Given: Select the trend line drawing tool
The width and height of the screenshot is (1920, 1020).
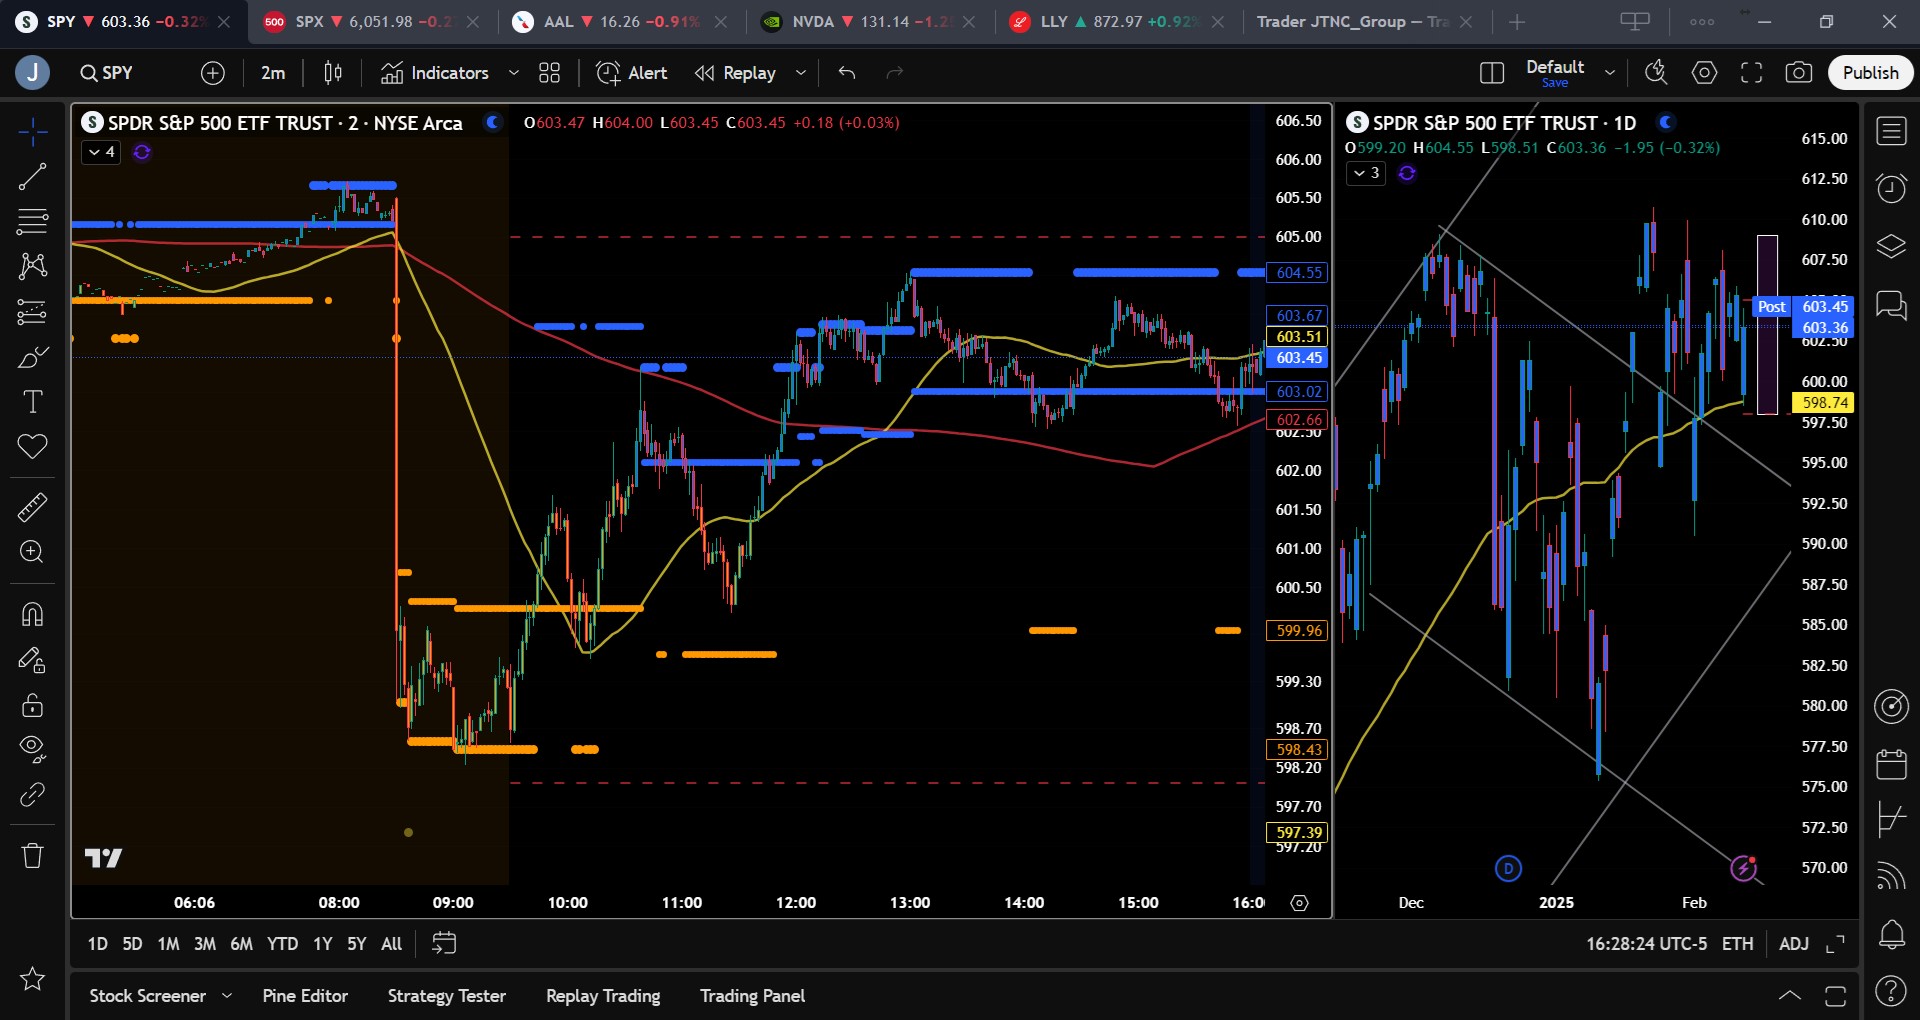Looking at the screenshot, I should [32, 177].
